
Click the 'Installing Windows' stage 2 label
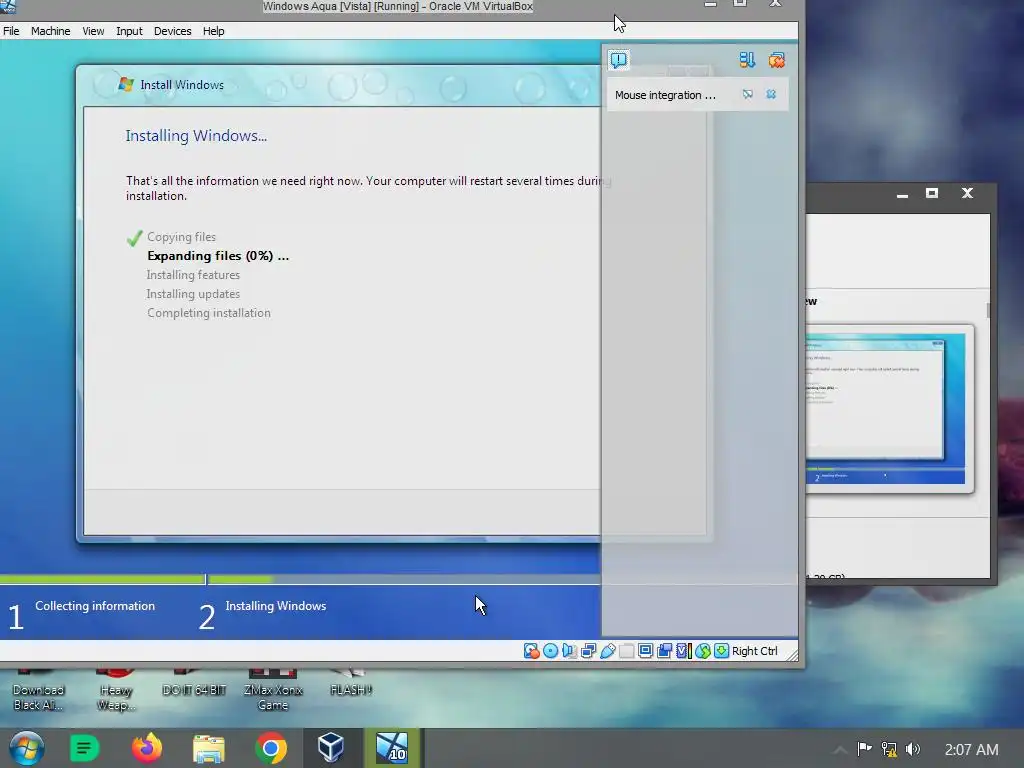click(x=276, y=606)
